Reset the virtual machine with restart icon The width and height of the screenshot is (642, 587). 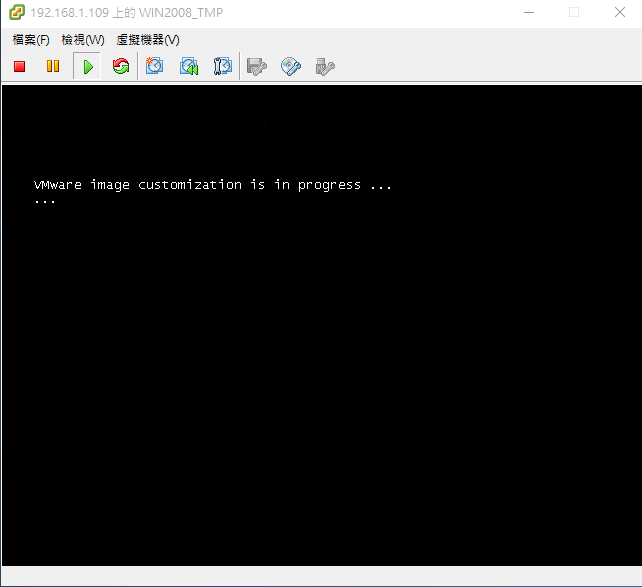(x=121, y=66)
